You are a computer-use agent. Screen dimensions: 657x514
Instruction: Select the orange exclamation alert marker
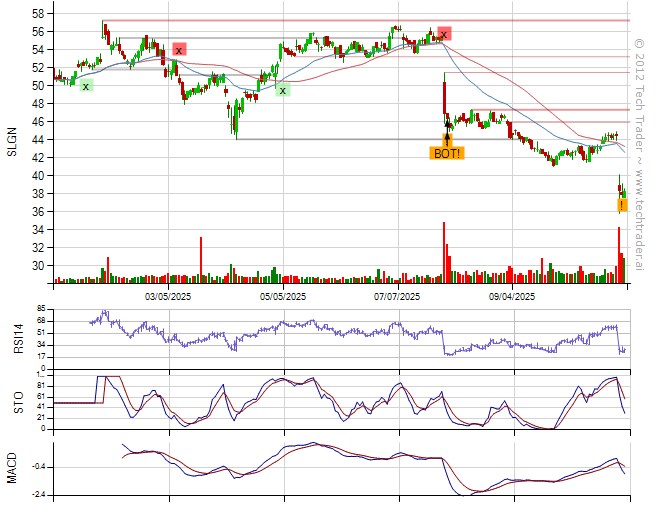coord(622,205)
